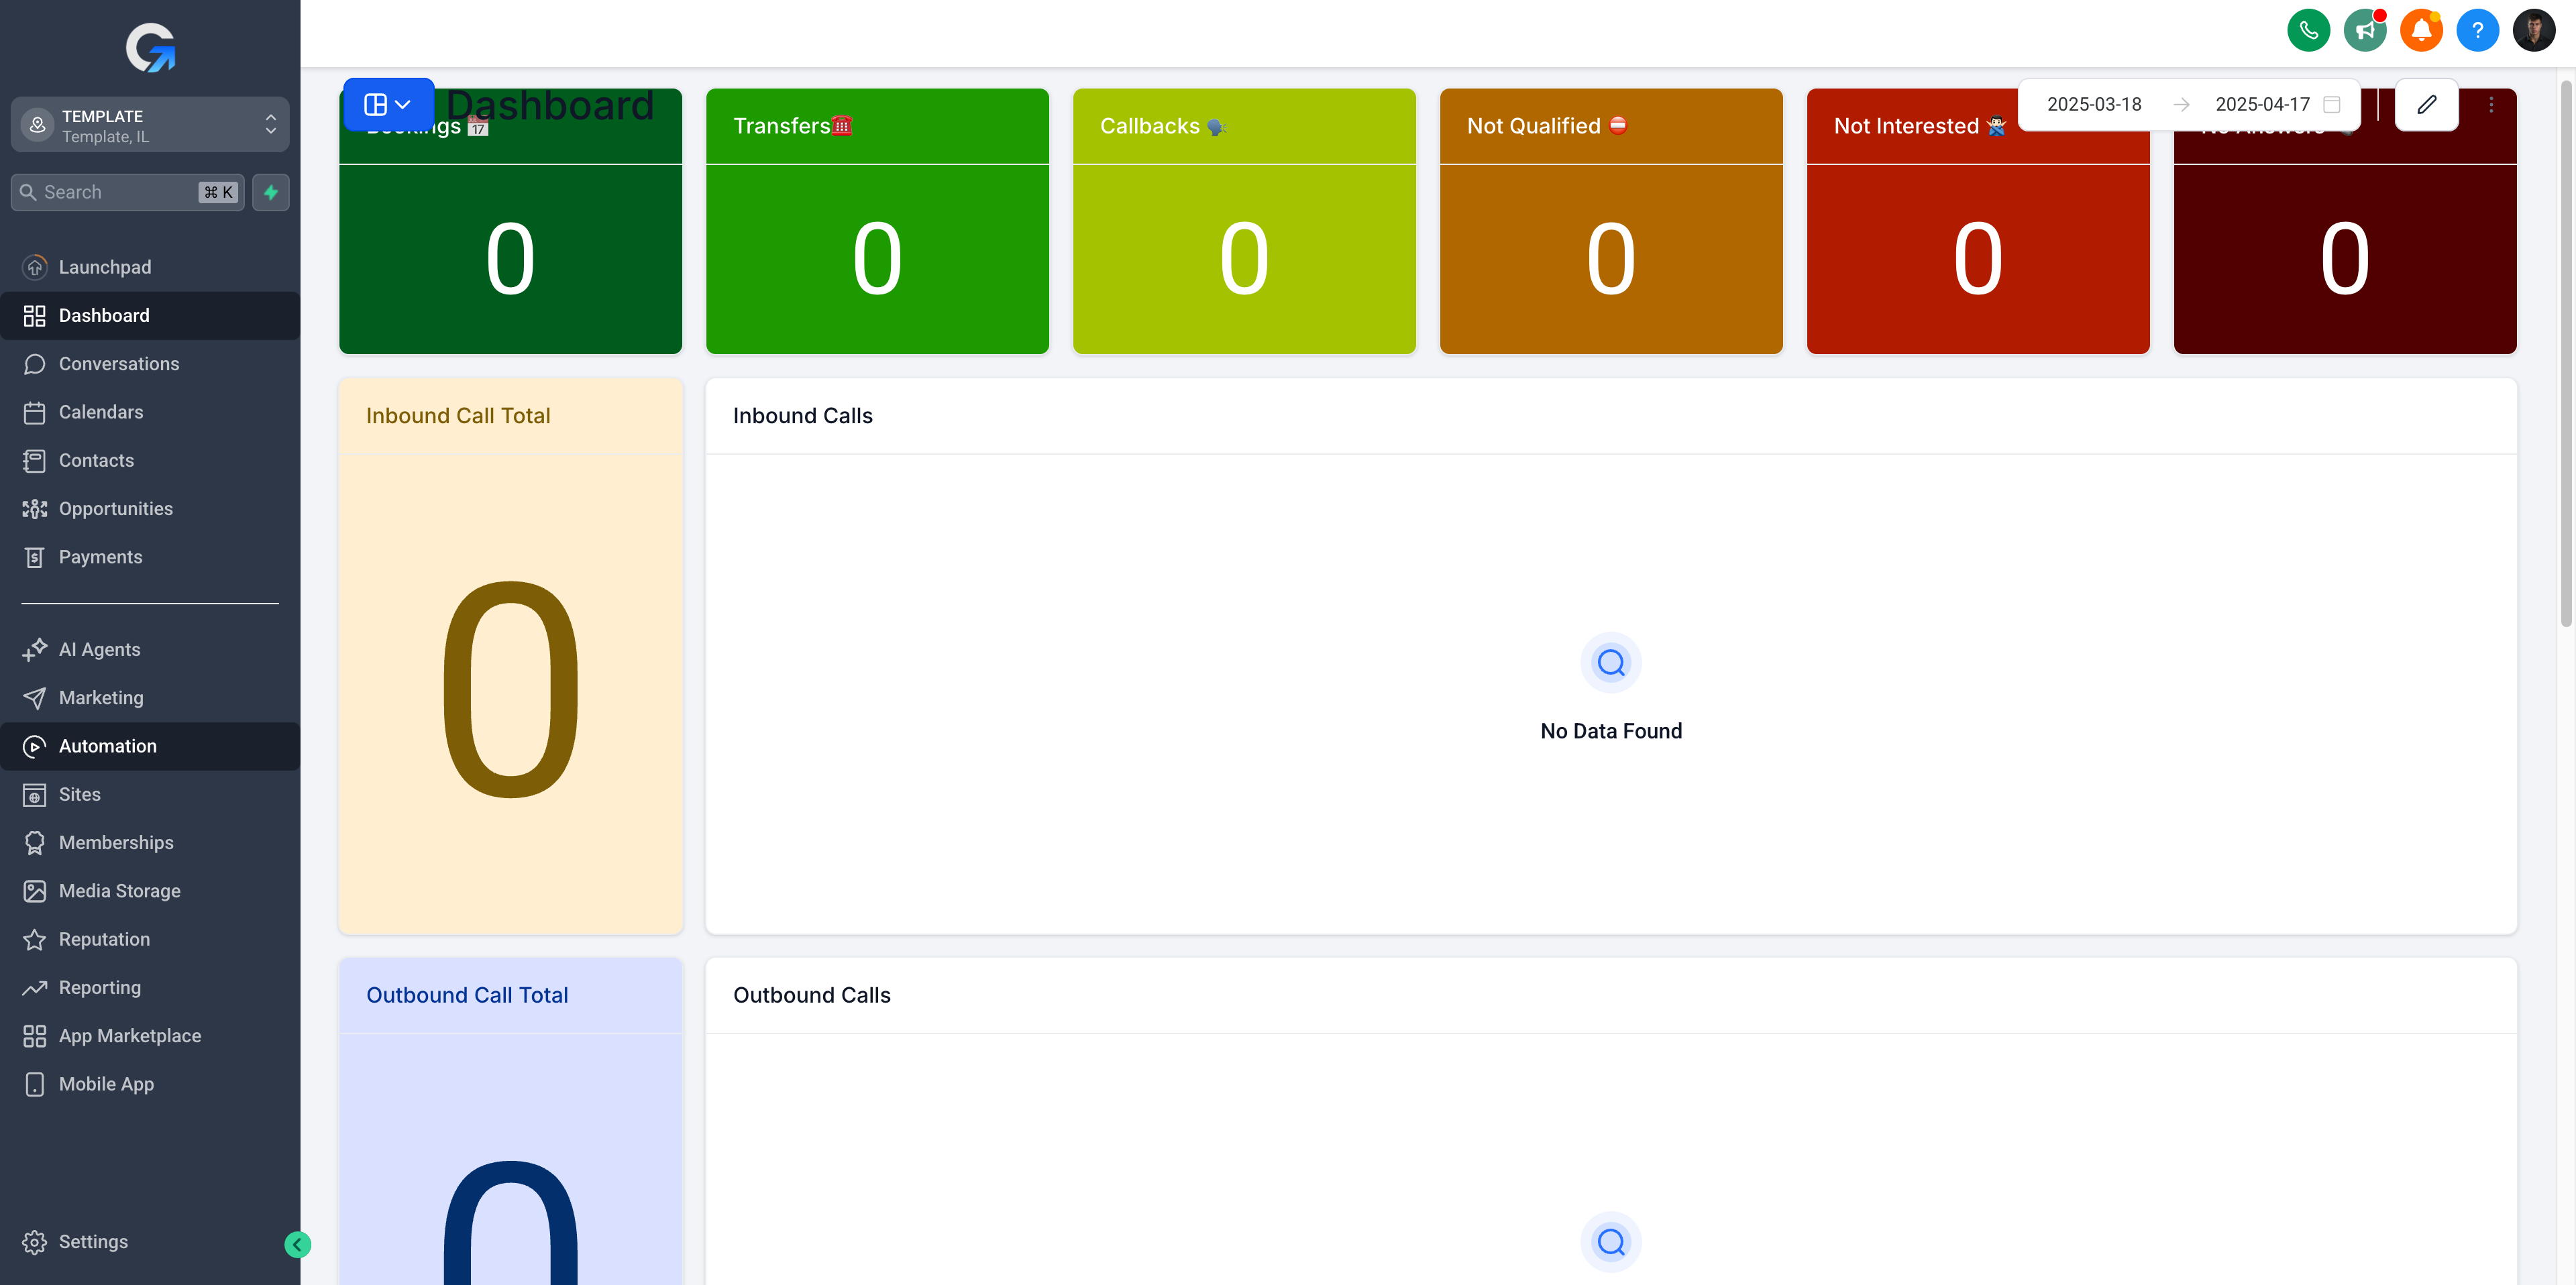Image resolution: width=2576 pixels, height=1285 pixels.
Task: Click the Not Interested widget card
Action: tap(1978, 221)
